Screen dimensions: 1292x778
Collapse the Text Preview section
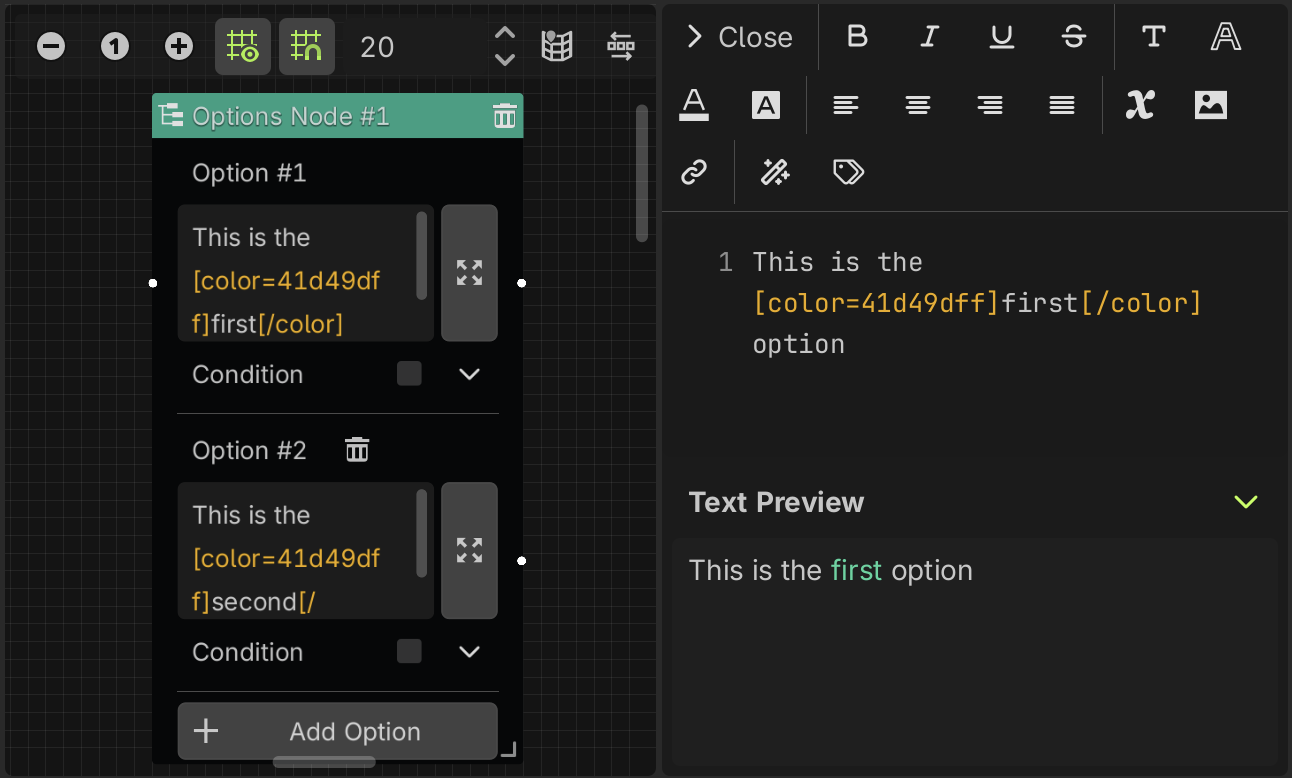point(1246,502)
